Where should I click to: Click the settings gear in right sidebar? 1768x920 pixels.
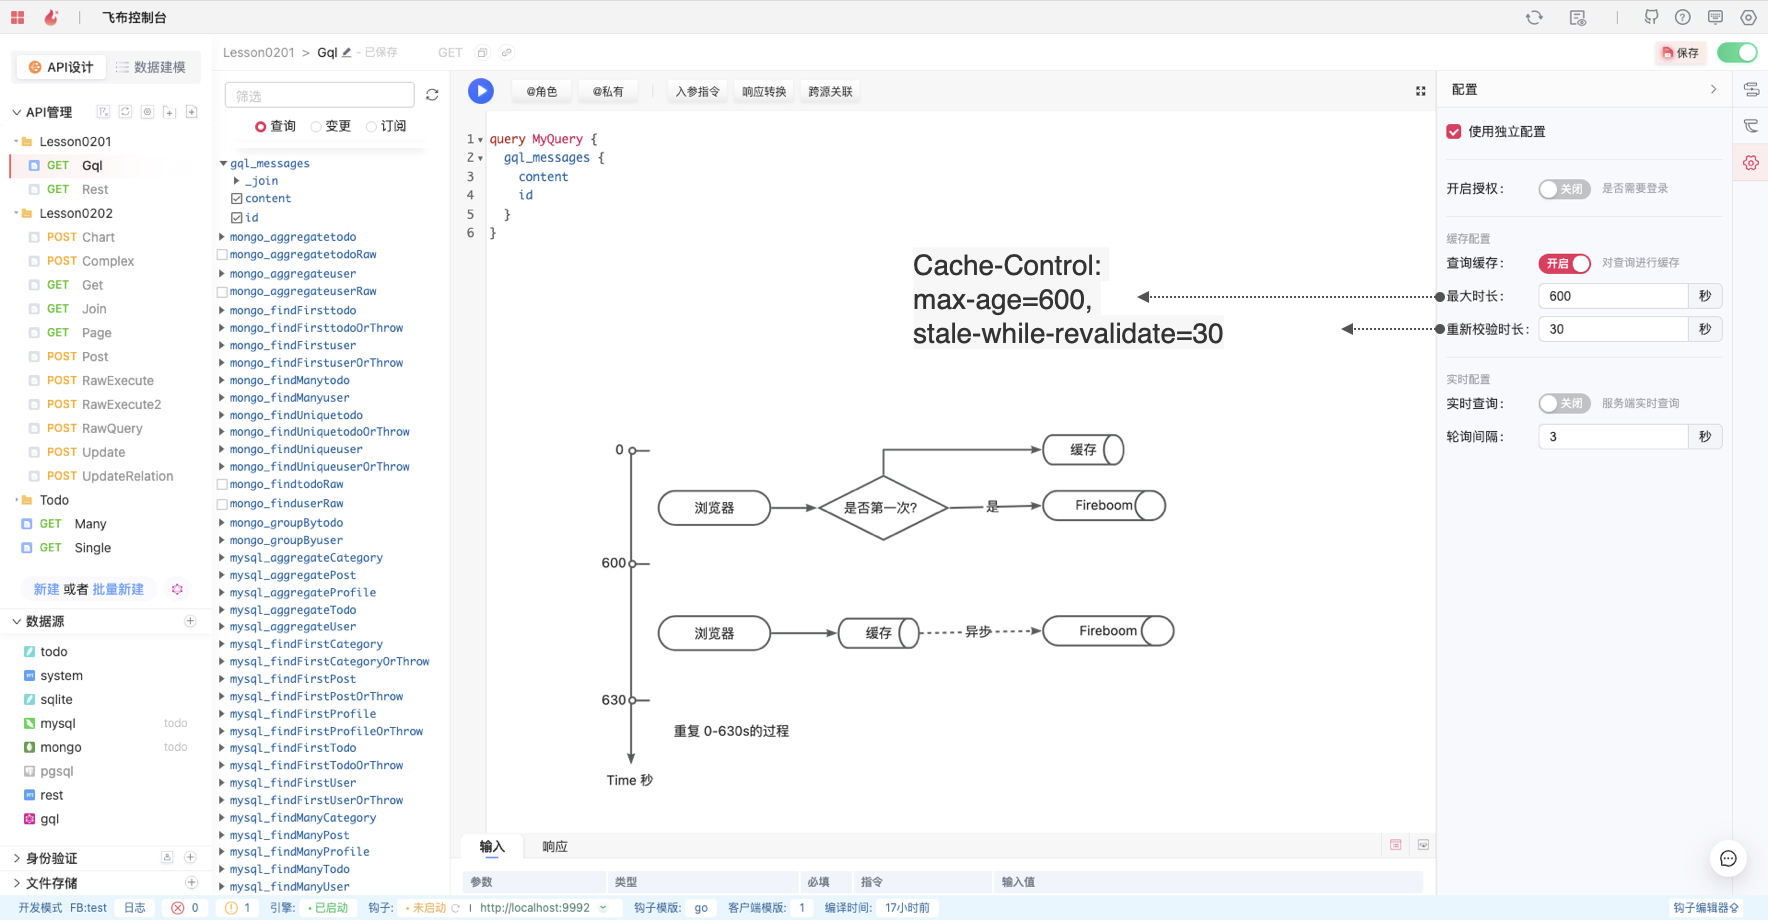1751,163
